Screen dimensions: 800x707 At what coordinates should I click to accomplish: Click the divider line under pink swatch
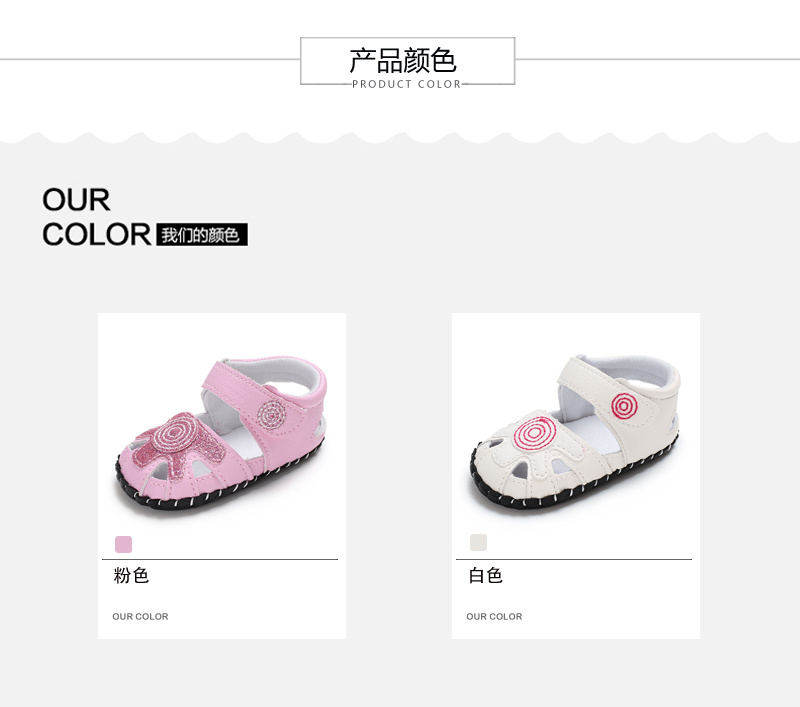click(x=220, y=560)
